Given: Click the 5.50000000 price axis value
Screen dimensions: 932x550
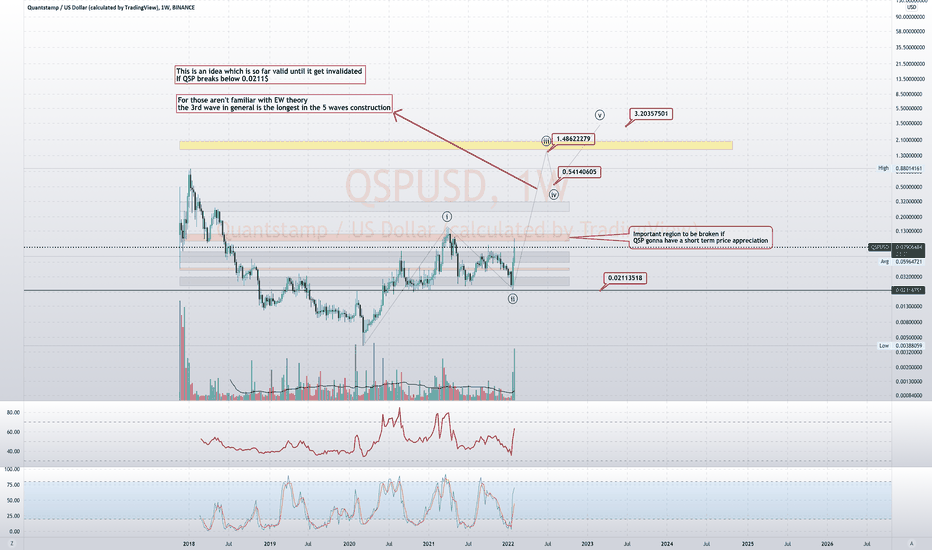Looking at the screenshot, I should tap(910, 108).
